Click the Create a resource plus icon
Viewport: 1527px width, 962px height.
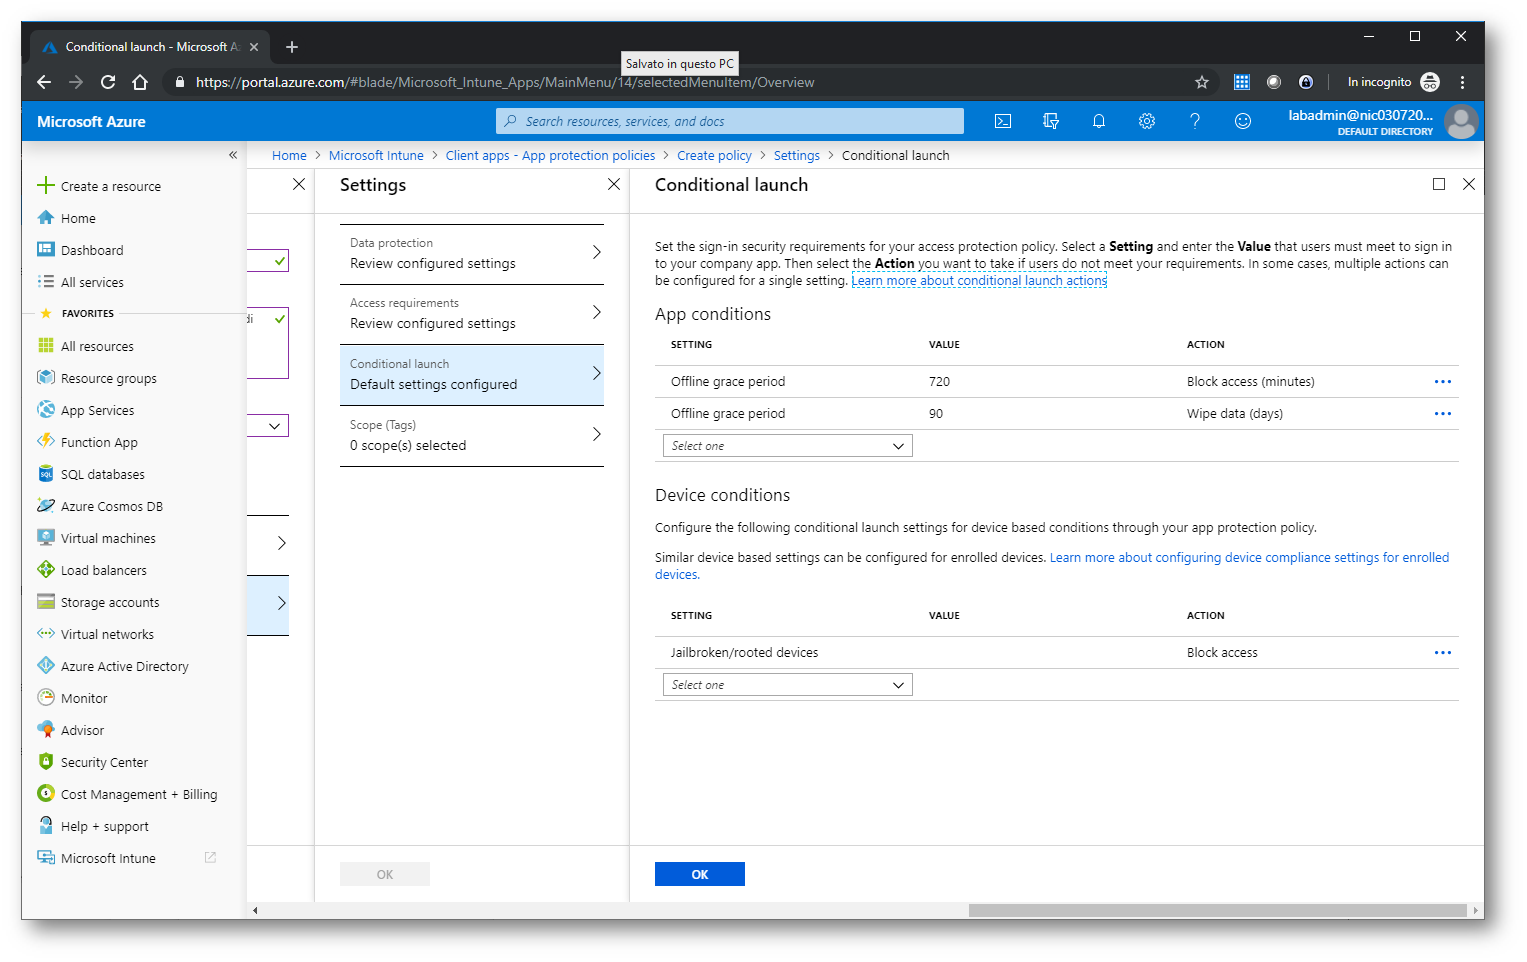(x=45, y=186)
